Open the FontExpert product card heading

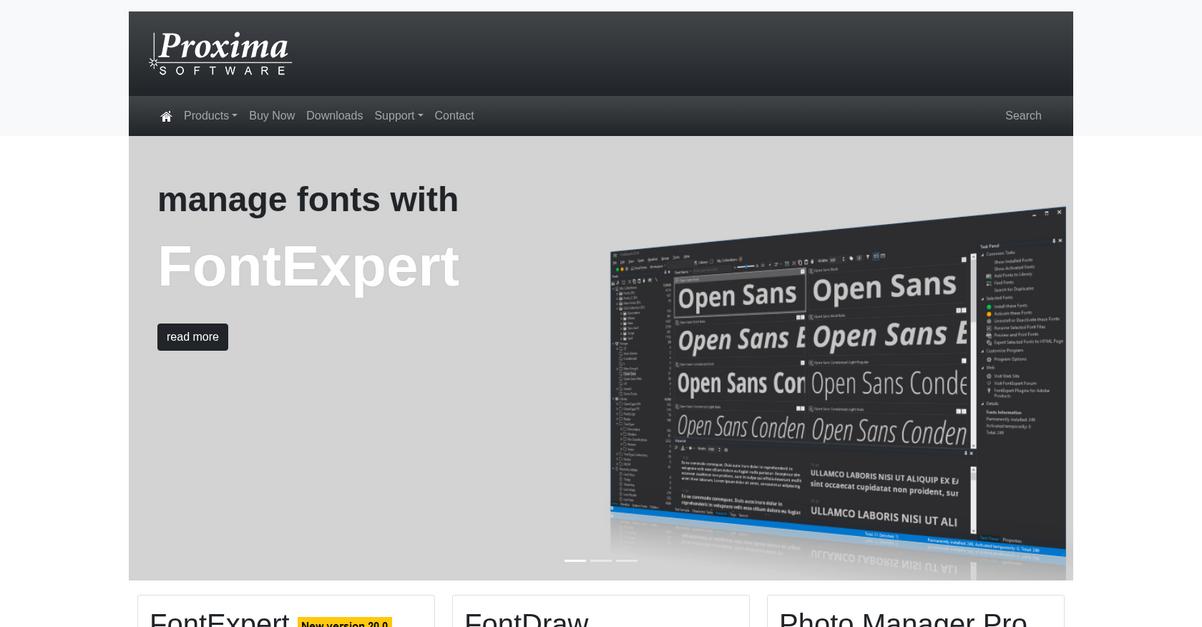(219, 620)
